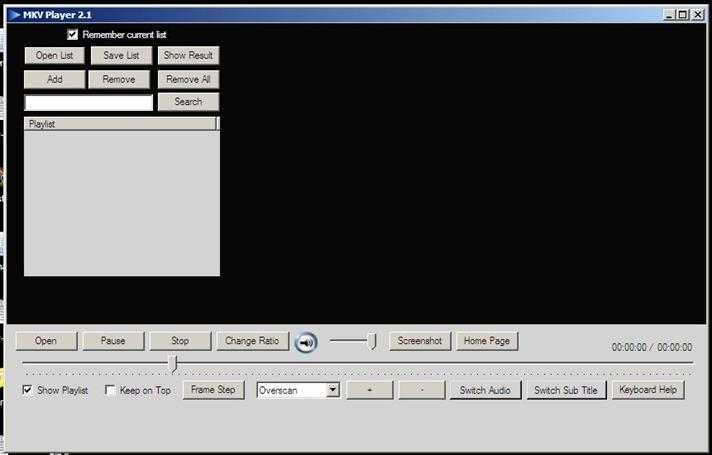Click Switch Sub Title
Viewport: 712px width, 455px height.
[x=566, y=390]
